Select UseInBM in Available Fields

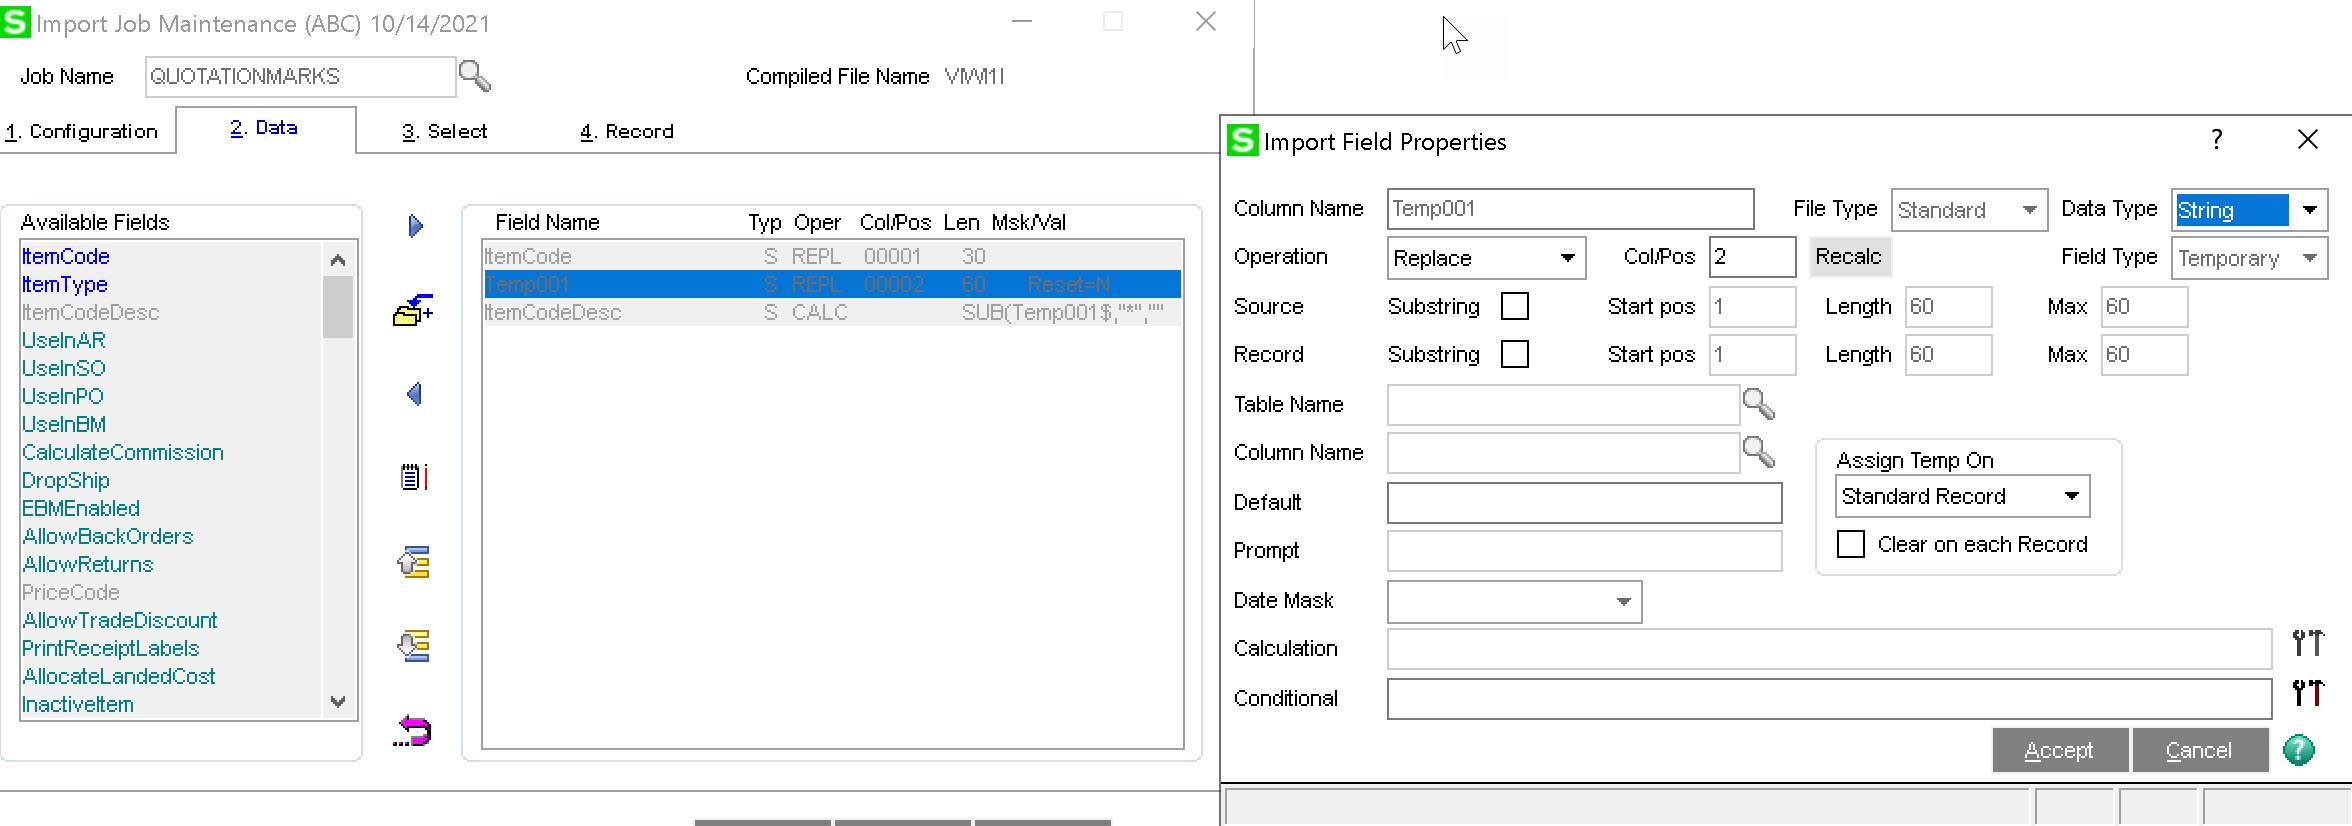tap(63, 424)
